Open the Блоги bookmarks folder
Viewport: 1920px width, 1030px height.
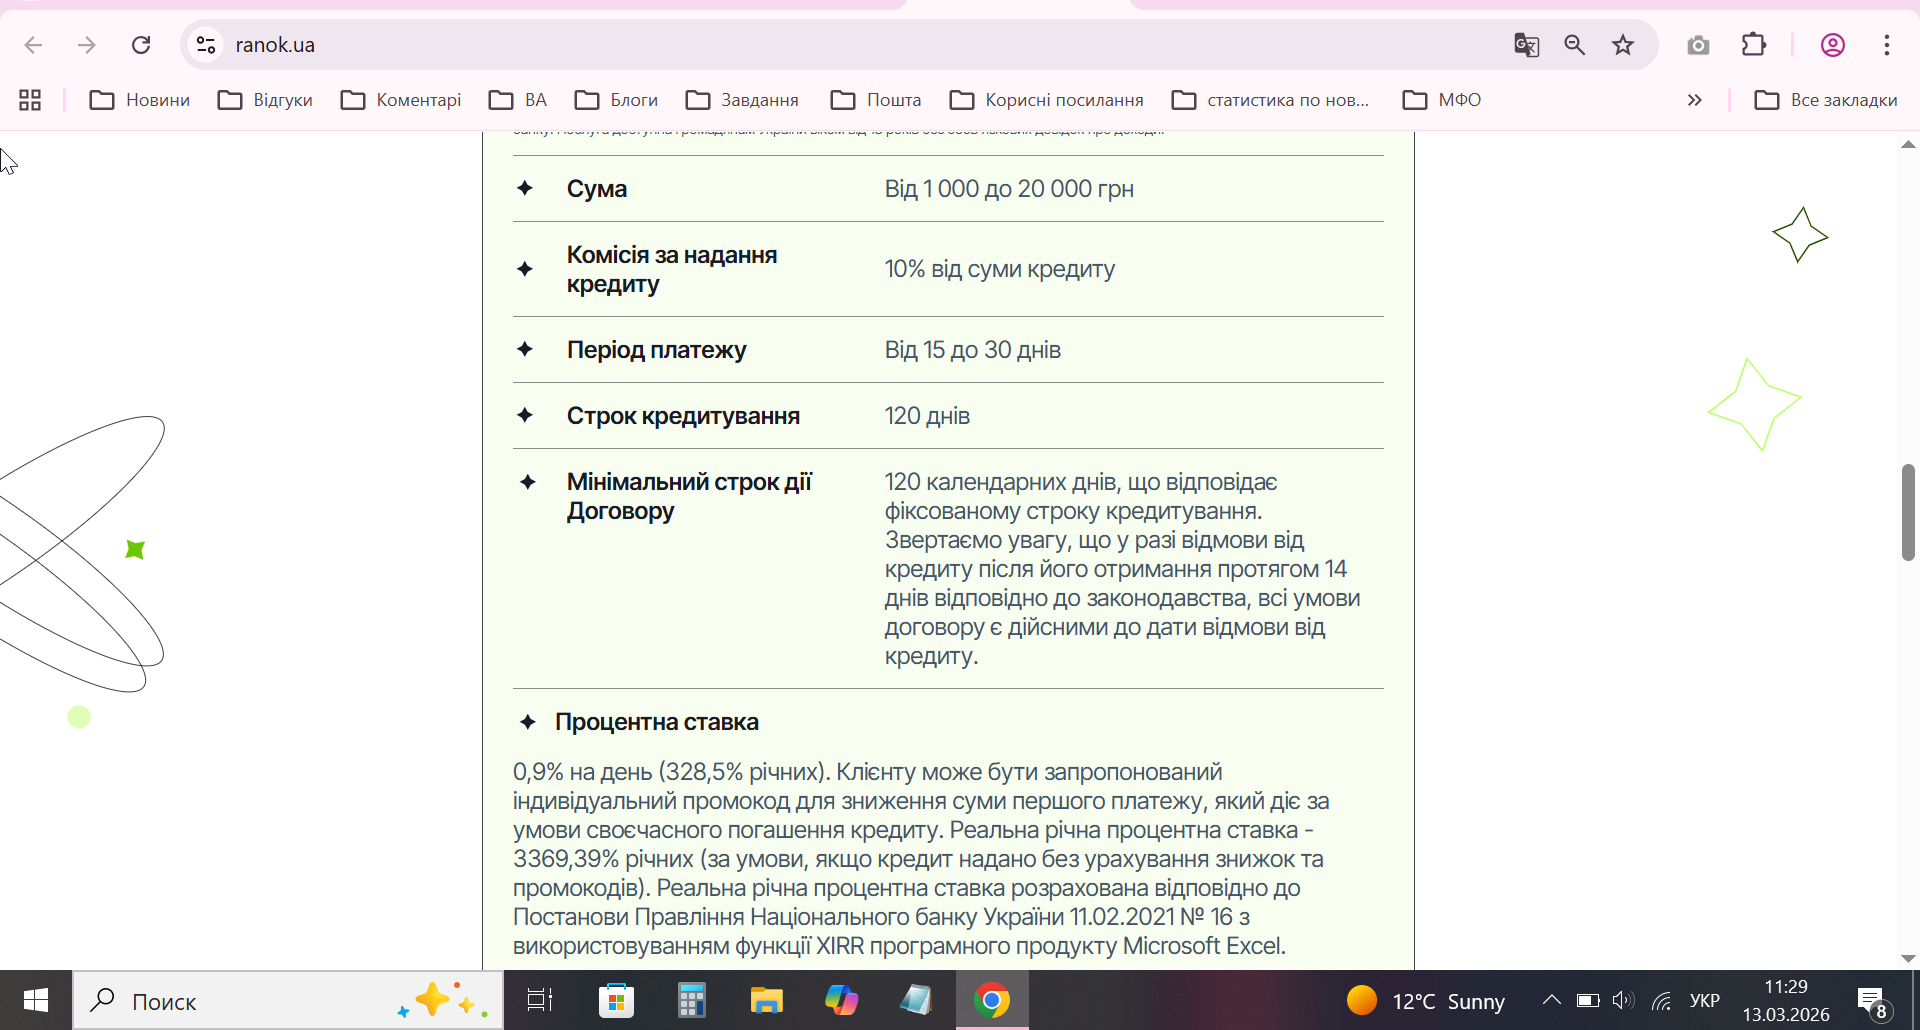pyautogui.click(x=616, y=100)
